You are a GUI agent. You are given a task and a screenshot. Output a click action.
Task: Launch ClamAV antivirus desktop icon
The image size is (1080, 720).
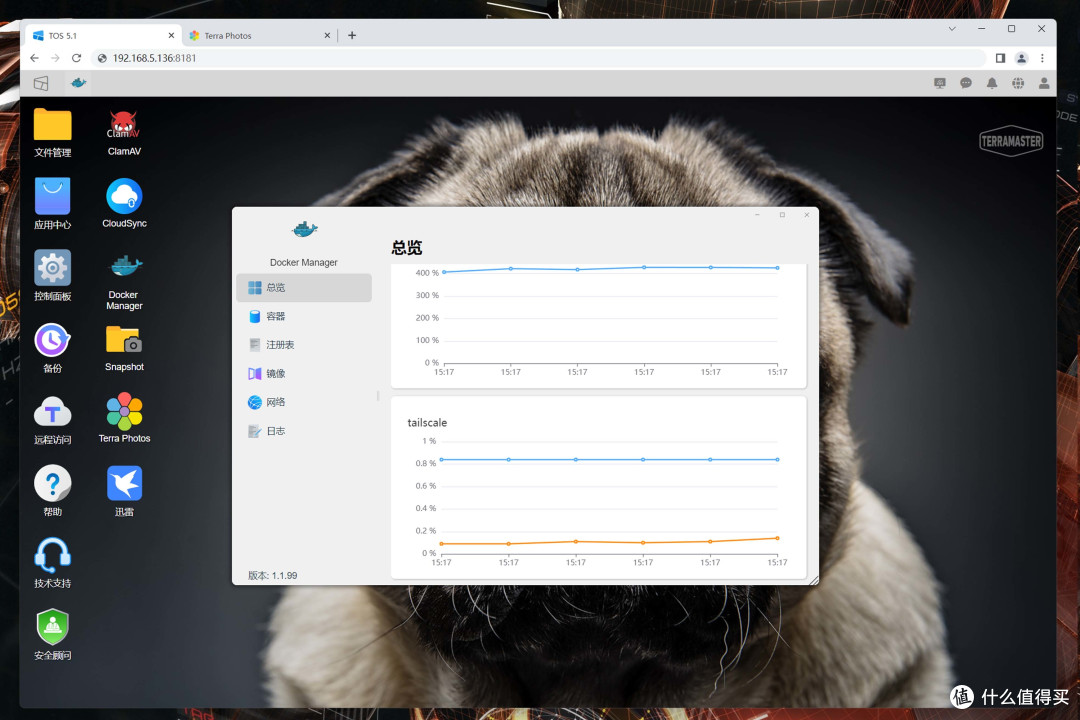(124, 132)
